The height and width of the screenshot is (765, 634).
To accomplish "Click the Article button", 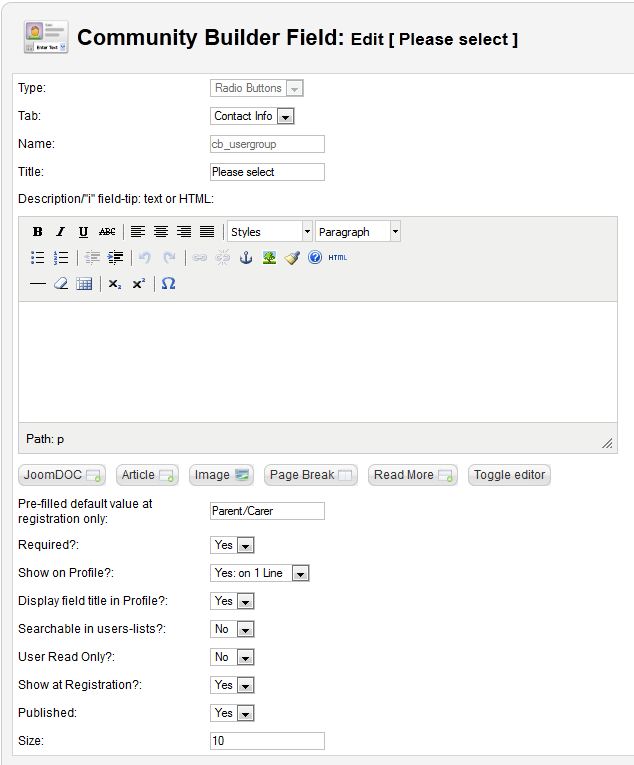I will [147, 475].
